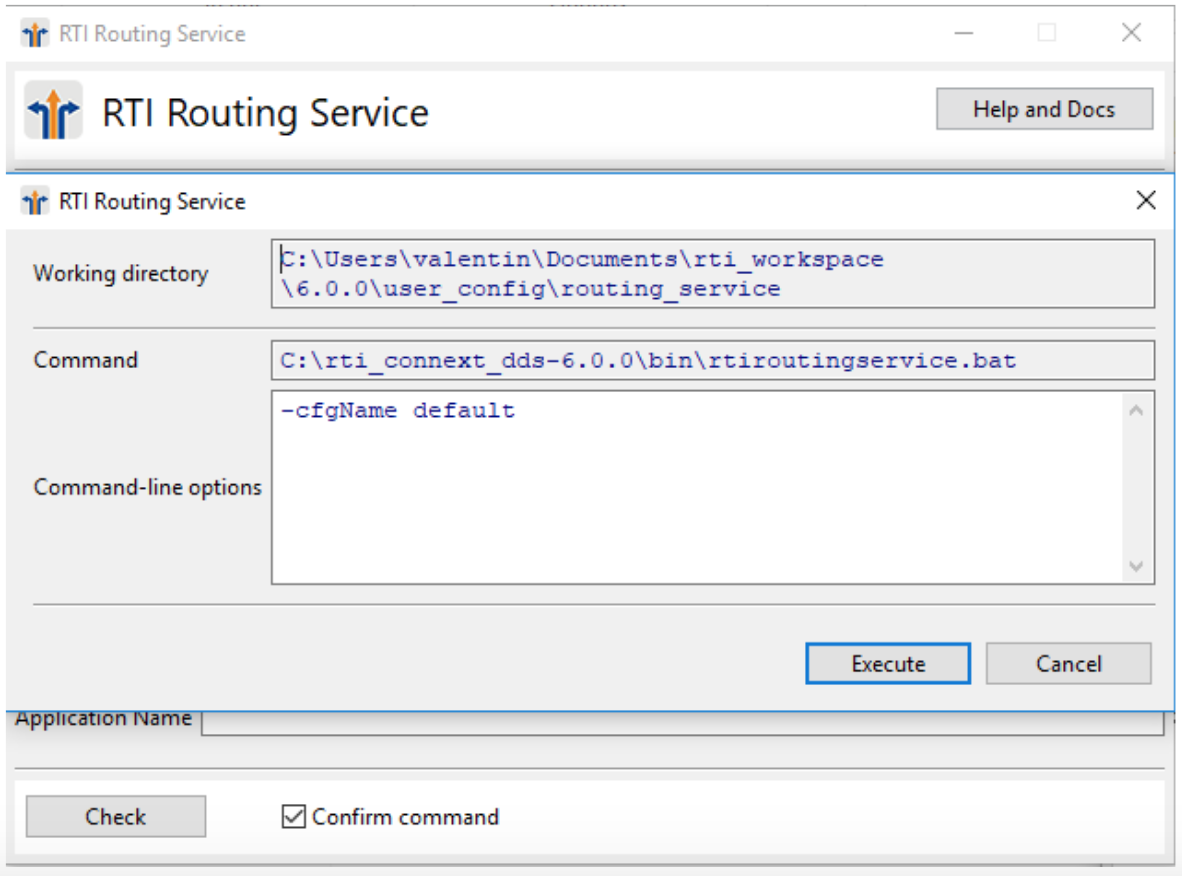Click into the Working directory field
The image size is (1182, 876).
[712, 274]
